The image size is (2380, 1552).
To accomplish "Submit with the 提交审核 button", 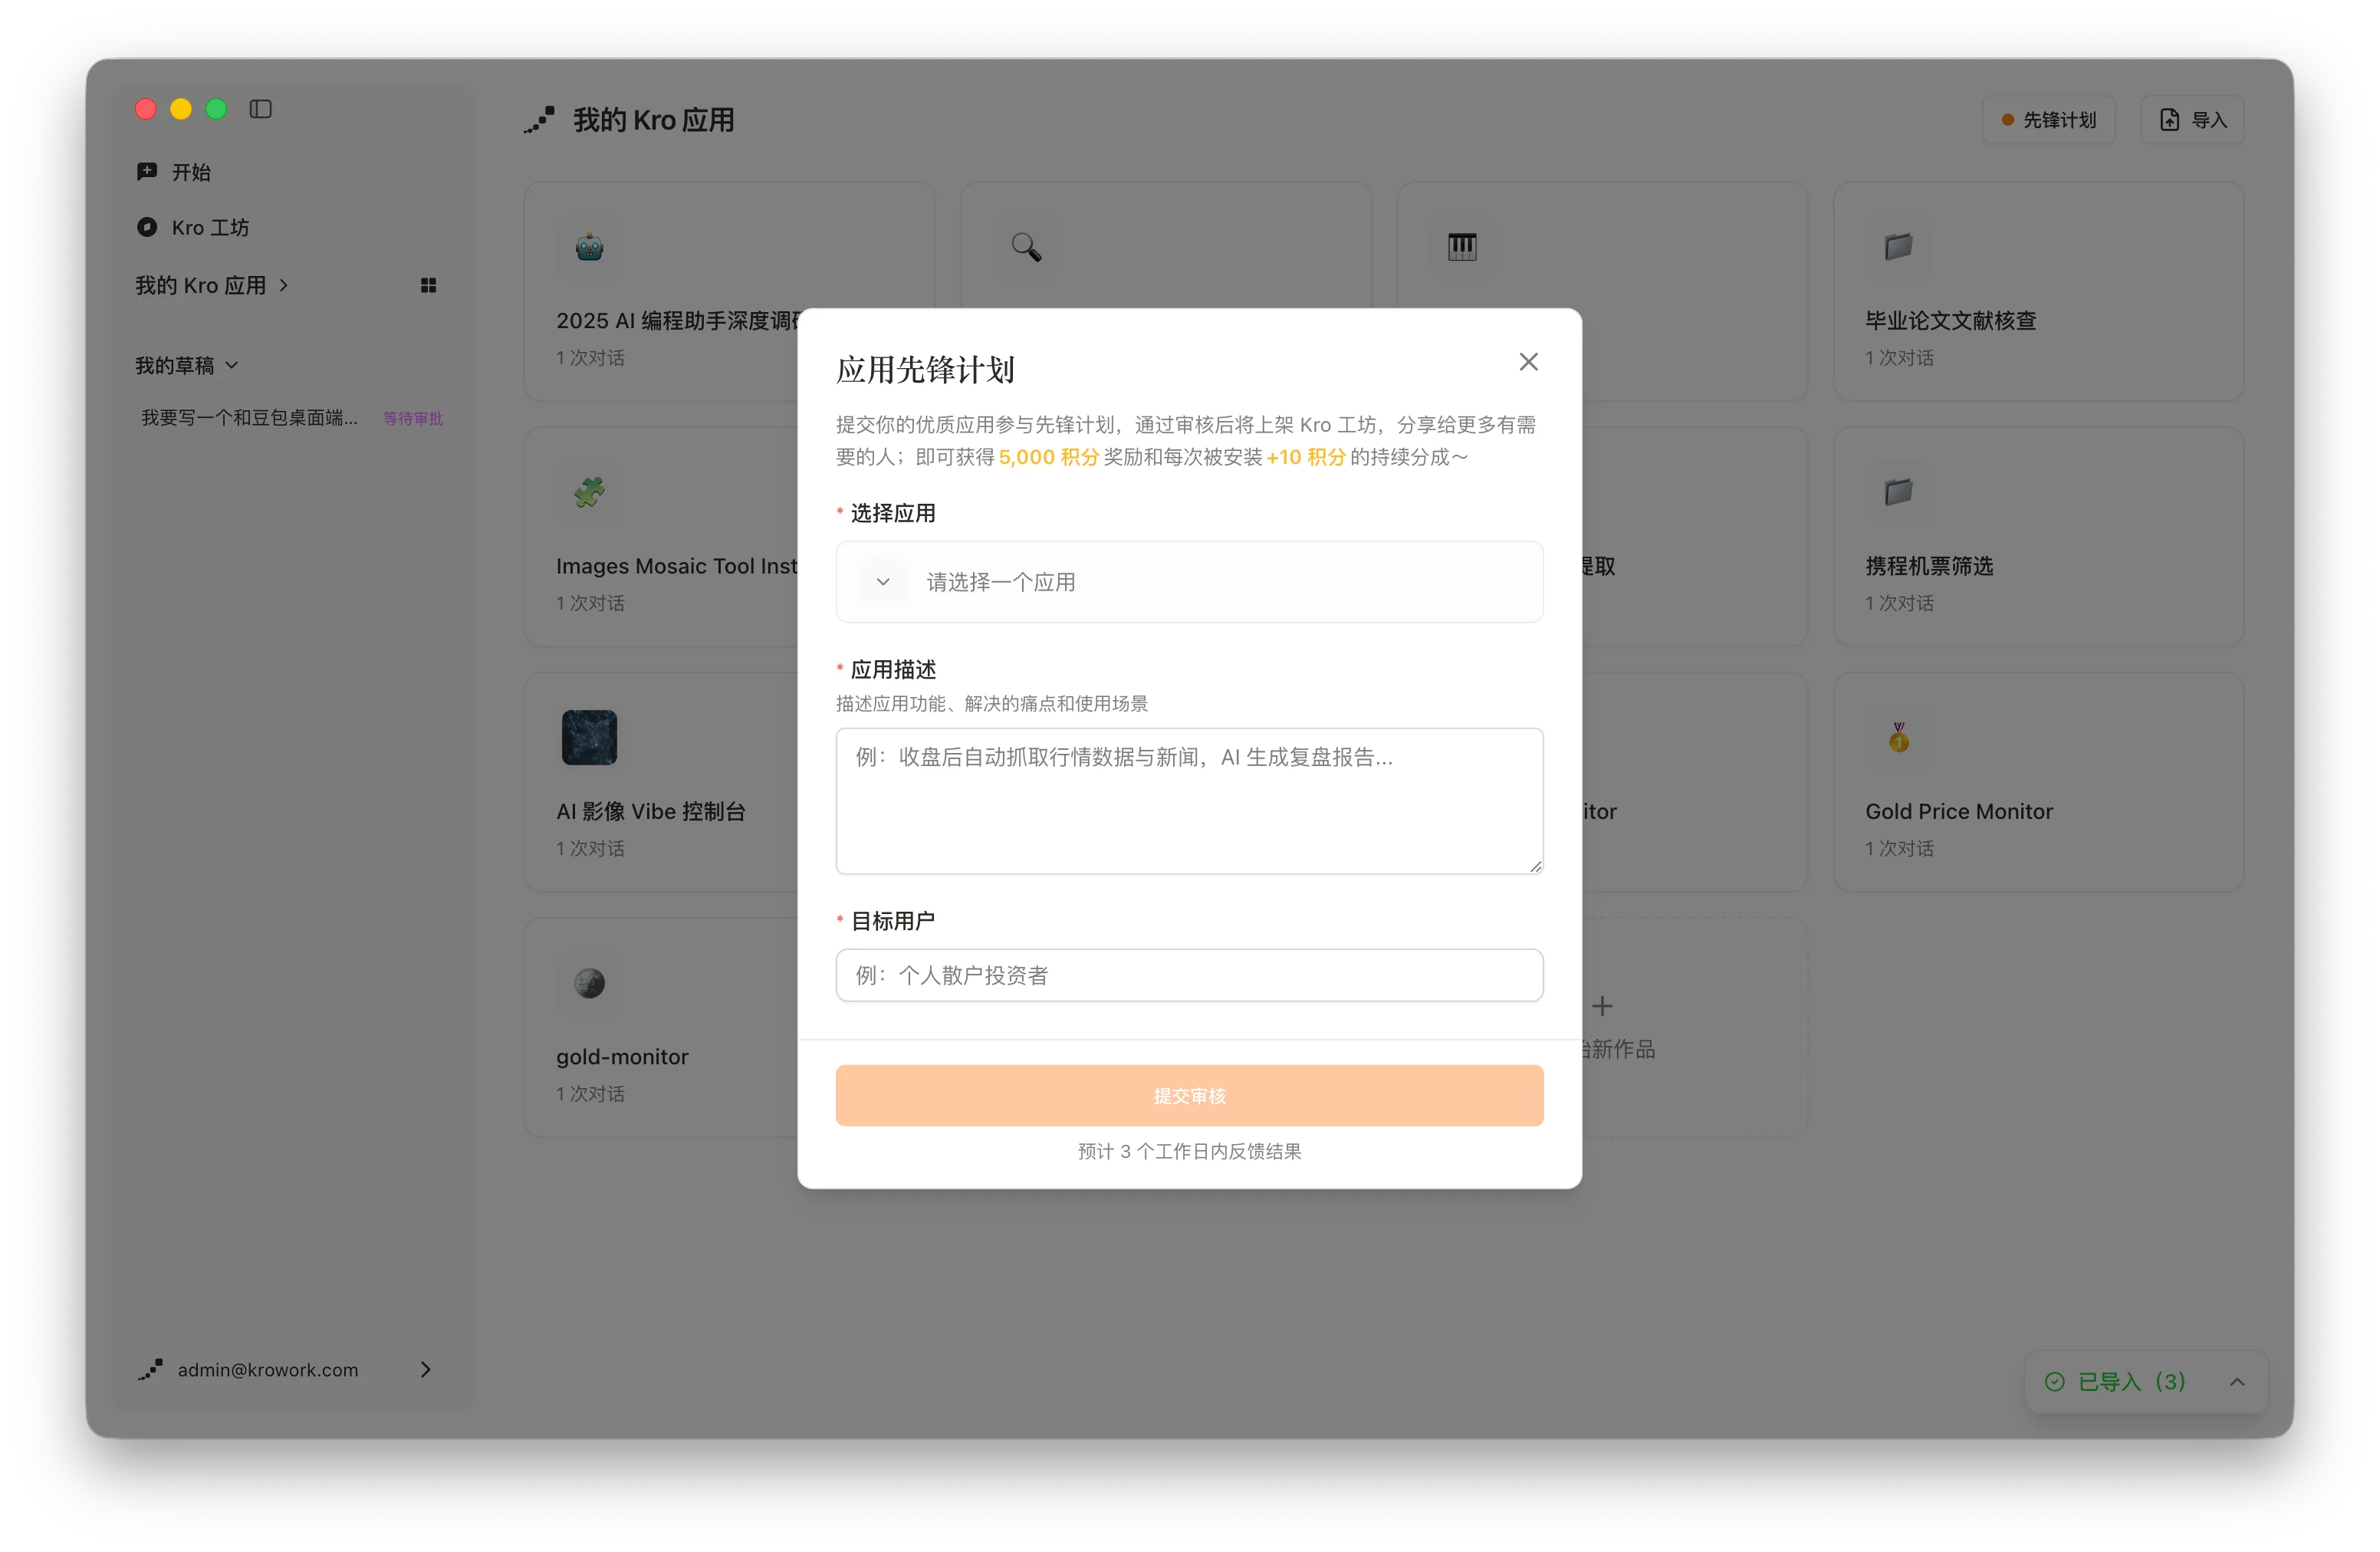I will 1189,1095.
